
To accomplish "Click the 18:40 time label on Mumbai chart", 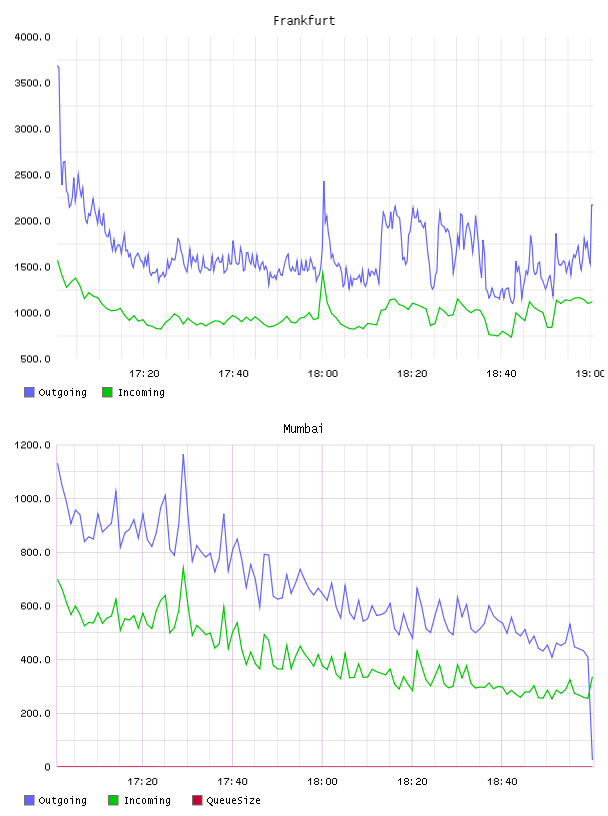I will pos(502,782).
